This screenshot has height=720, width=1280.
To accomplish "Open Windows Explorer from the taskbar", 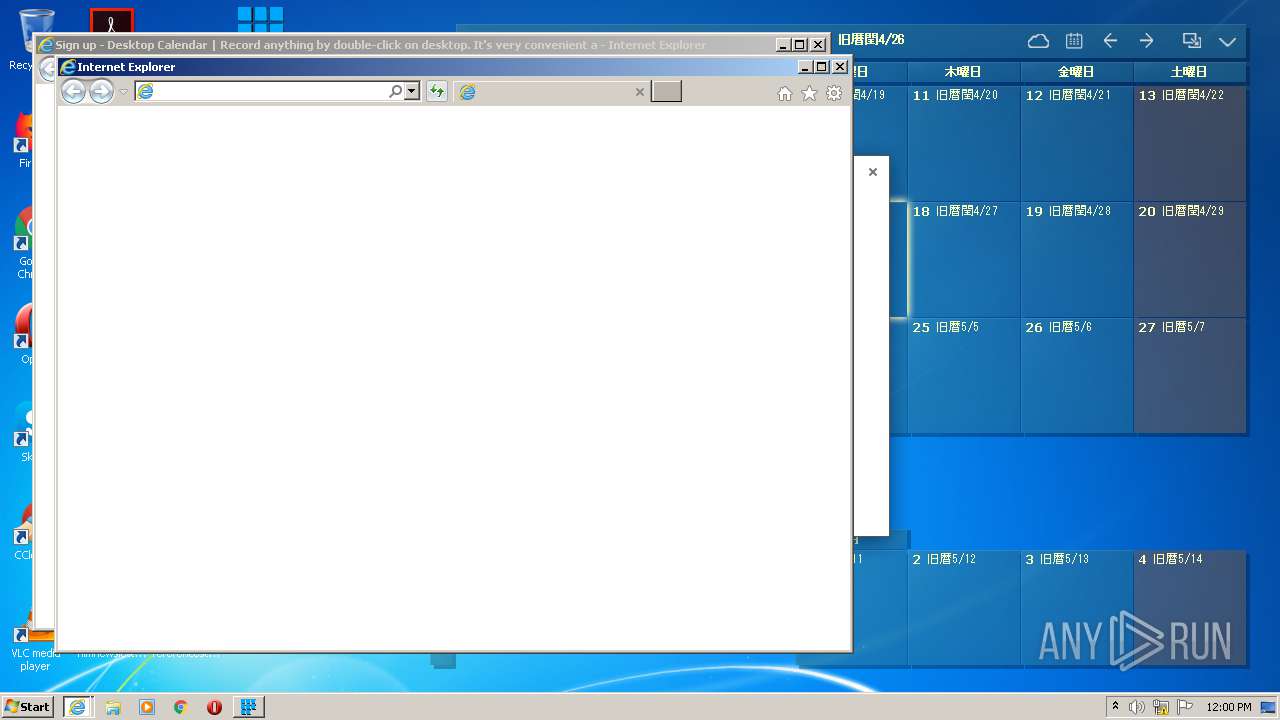I will [113, 707].
